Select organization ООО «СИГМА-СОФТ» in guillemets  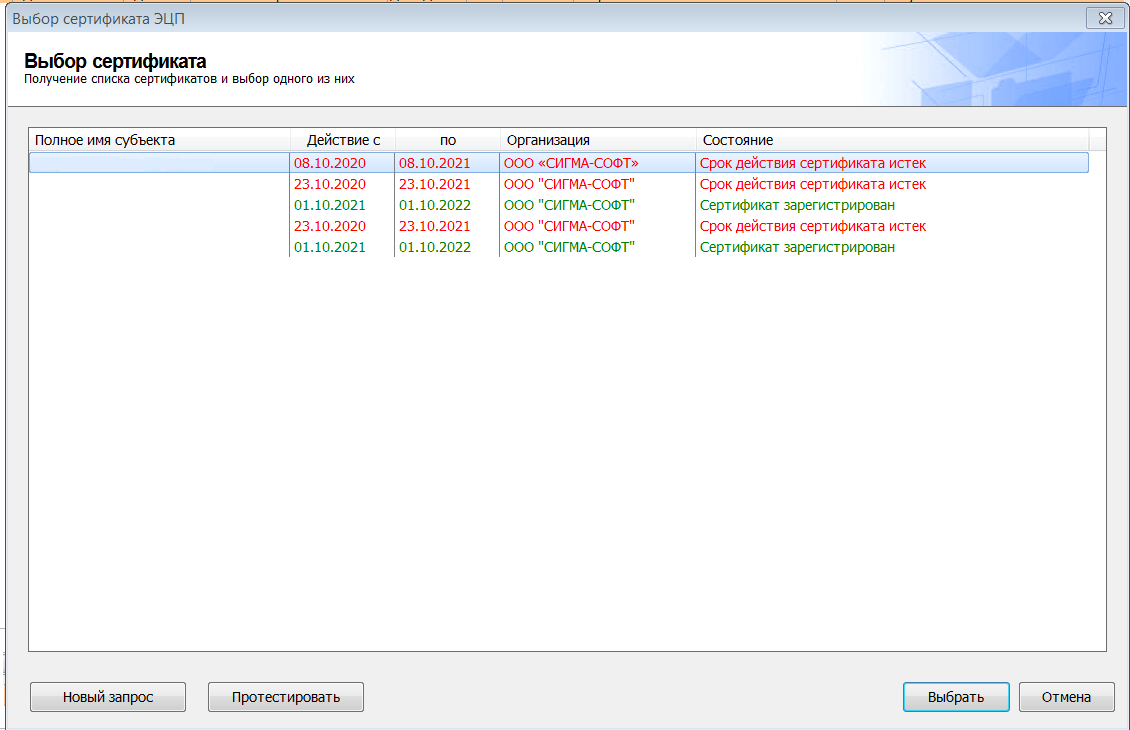coord(571,163)
